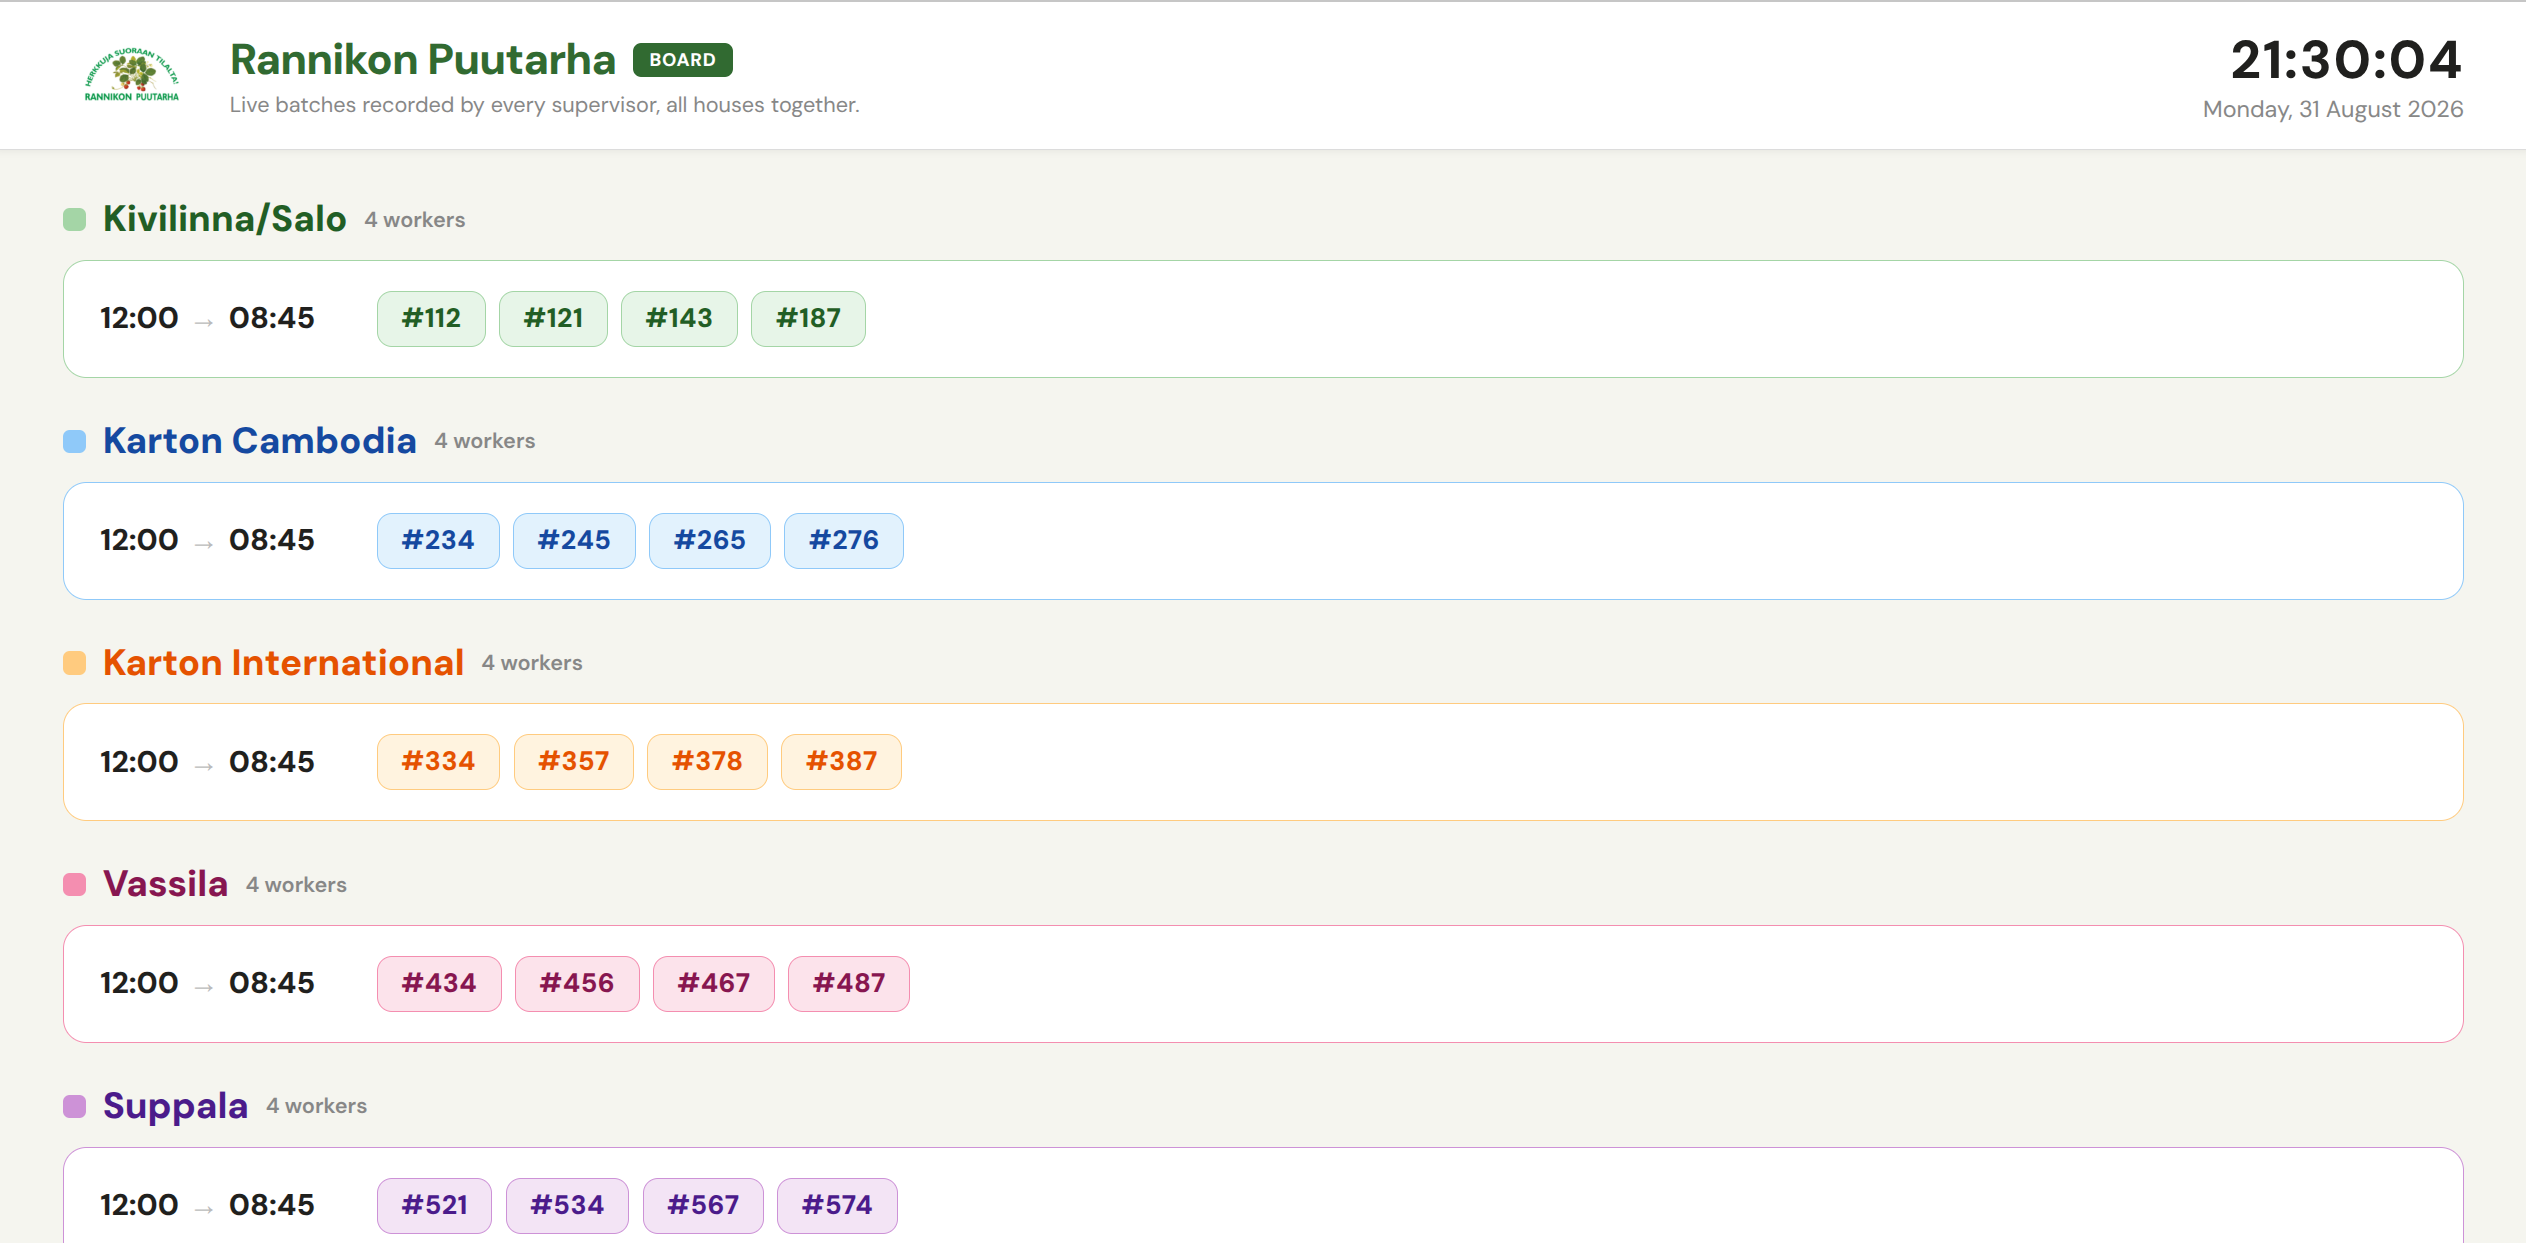This screenshot has height=1243, width=2526.
Task: Select worker chip #357
Action: tap(574, 762)
